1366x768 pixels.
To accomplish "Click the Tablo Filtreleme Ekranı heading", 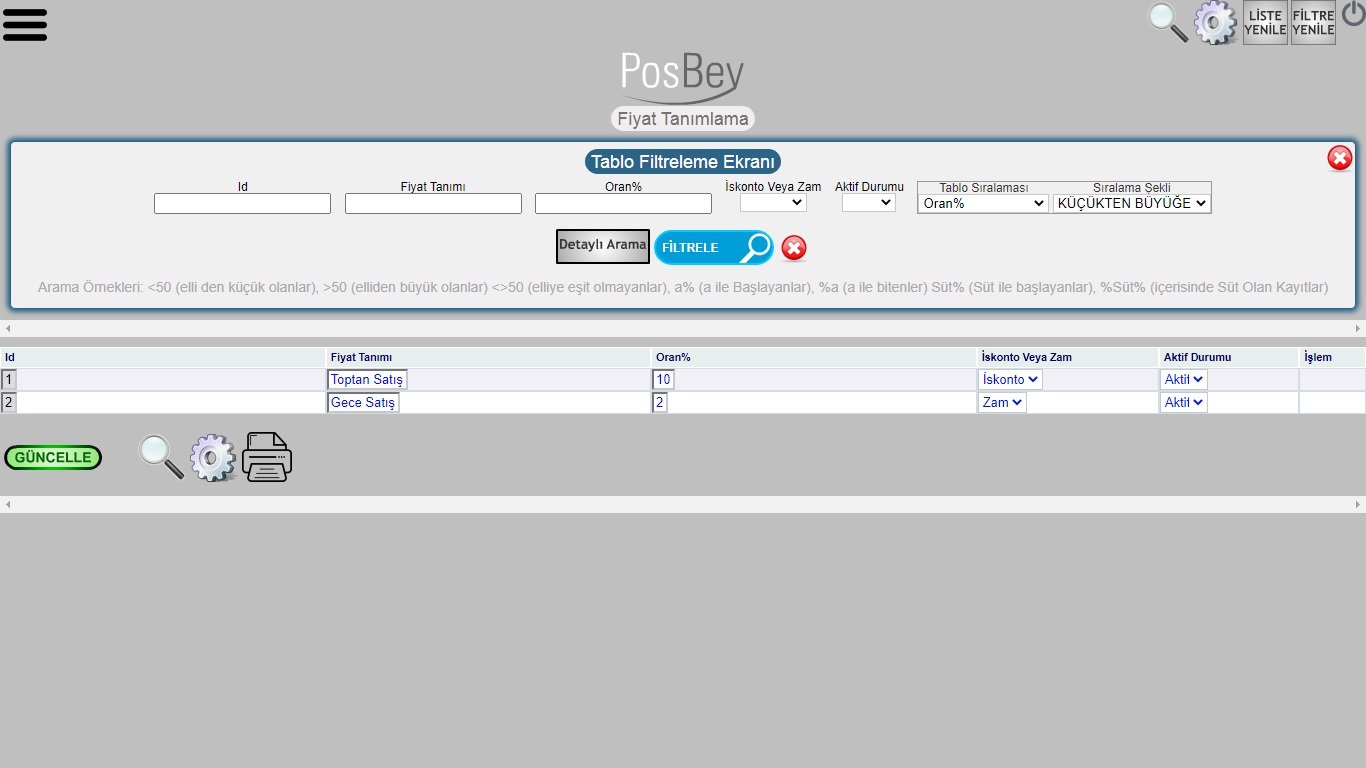I will click(x=683, y=162).
